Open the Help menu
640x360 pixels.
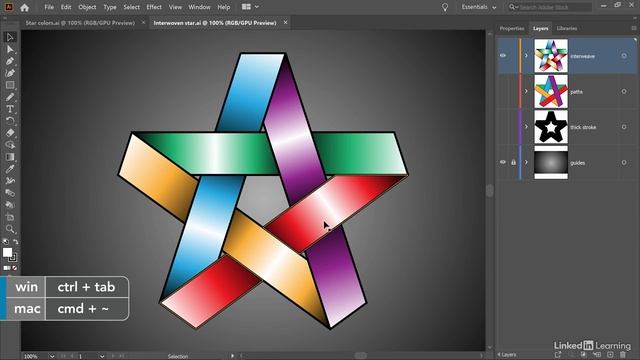coord(224,7)
